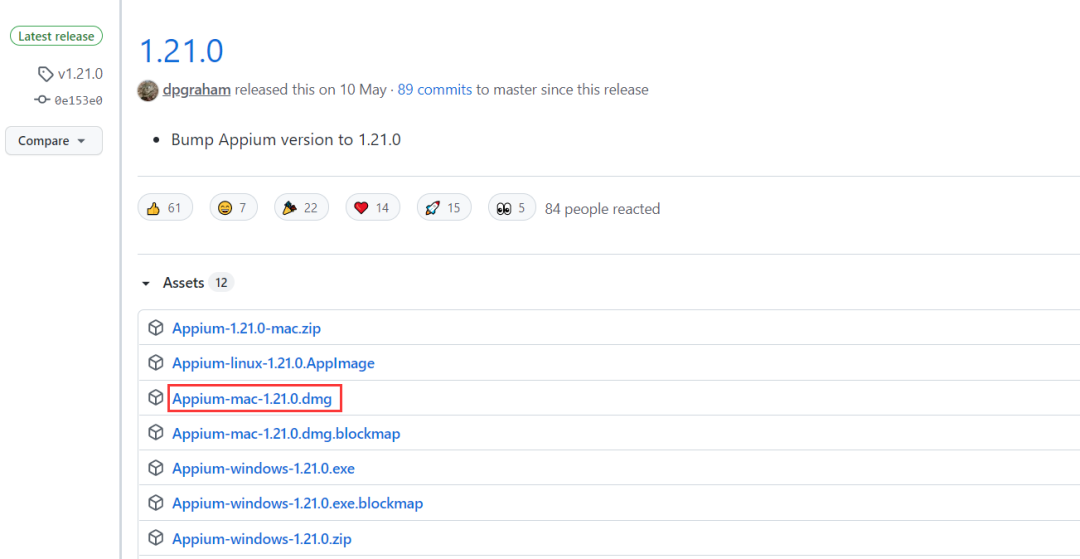This screenshot has width=1080, height=559.
Task: Download Appium-mac-1.21.0.dmg
Action: pos(252,399)
